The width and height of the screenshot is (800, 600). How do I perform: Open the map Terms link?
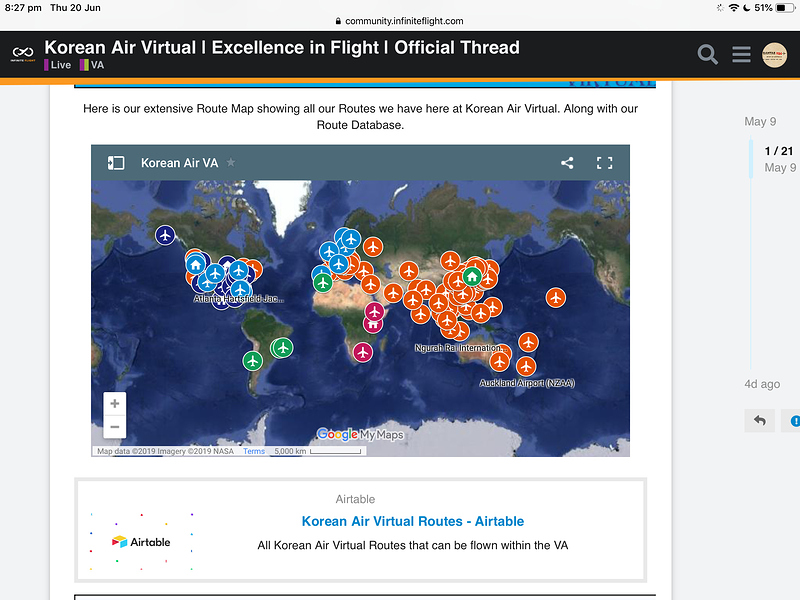point(254,451)
